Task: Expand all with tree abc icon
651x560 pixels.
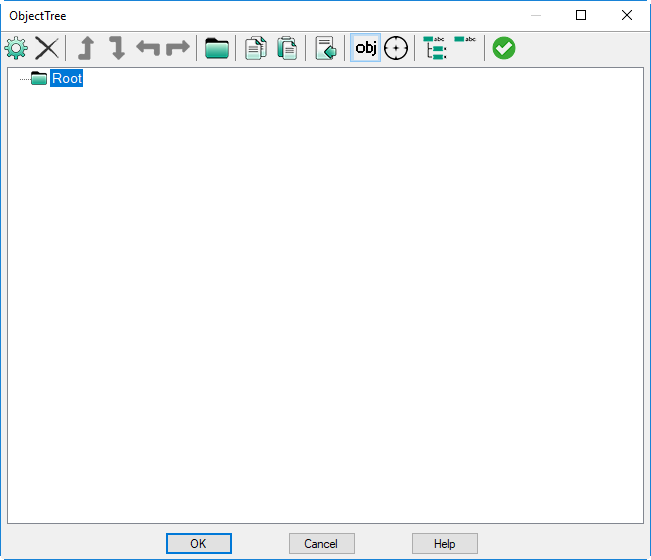Action: click(435, 48)
